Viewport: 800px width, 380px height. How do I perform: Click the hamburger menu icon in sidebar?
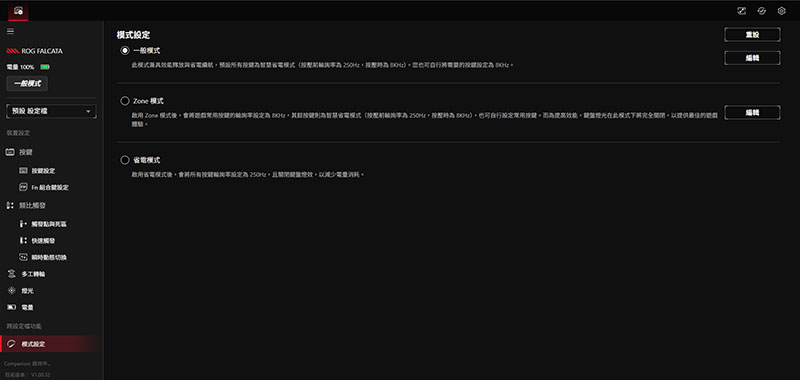tap(10, 31)
